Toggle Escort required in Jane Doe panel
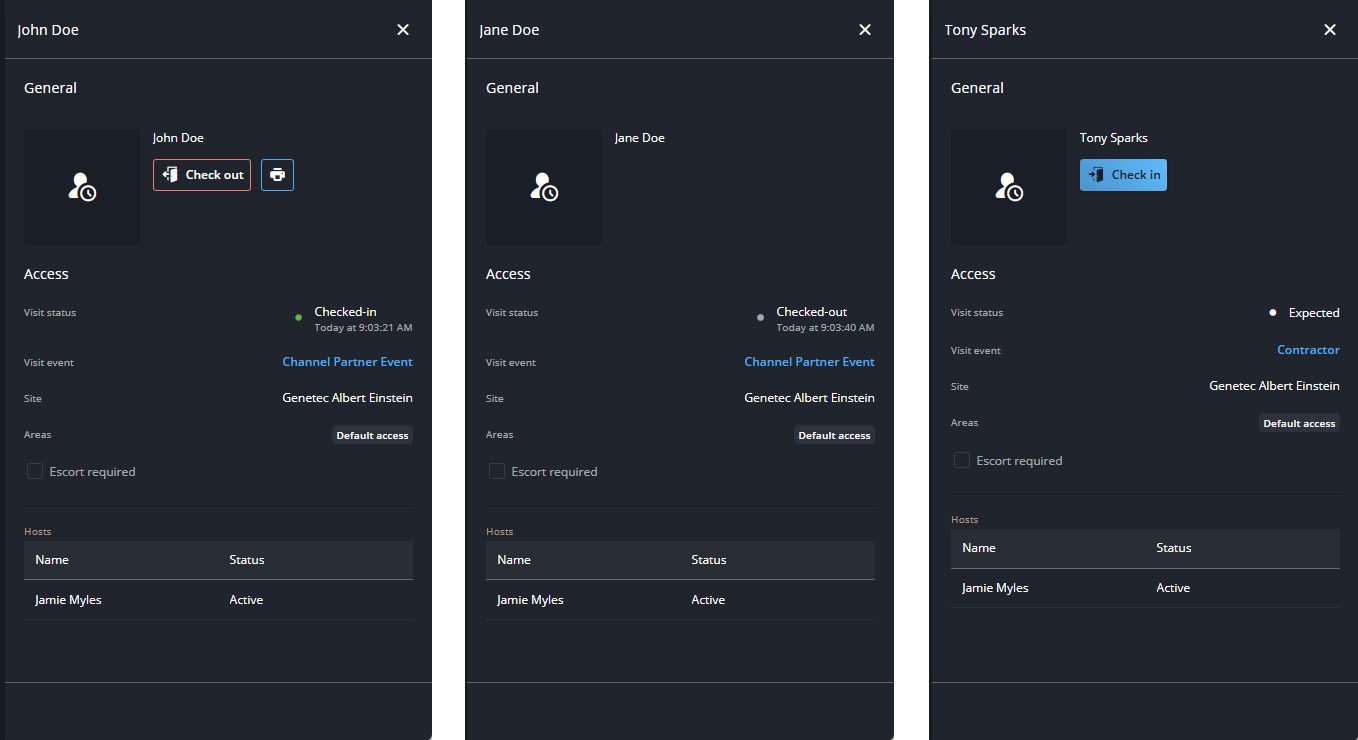 [497, 471]
